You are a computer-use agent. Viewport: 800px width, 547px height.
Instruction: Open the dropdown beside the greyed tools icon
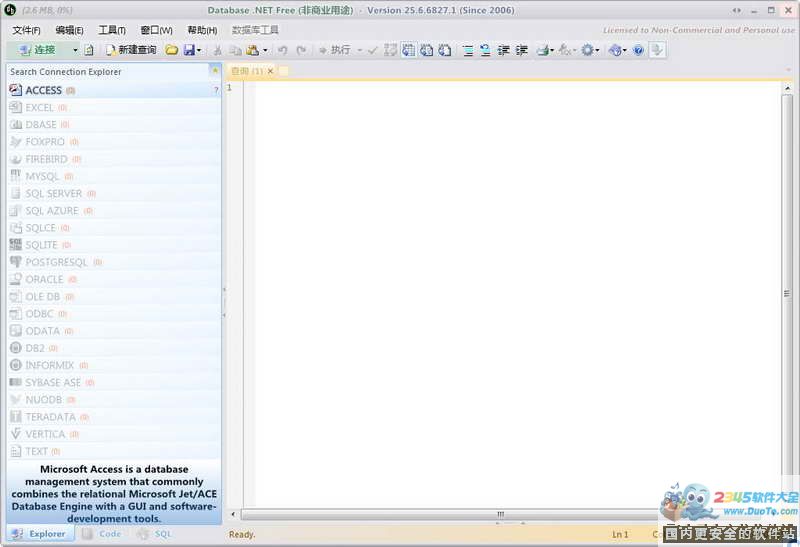point(574,50)
